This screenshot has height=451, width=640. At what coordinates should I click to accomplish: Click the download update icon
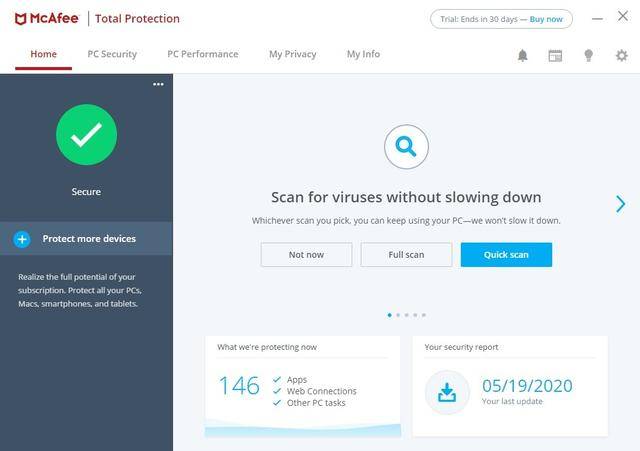447,392
